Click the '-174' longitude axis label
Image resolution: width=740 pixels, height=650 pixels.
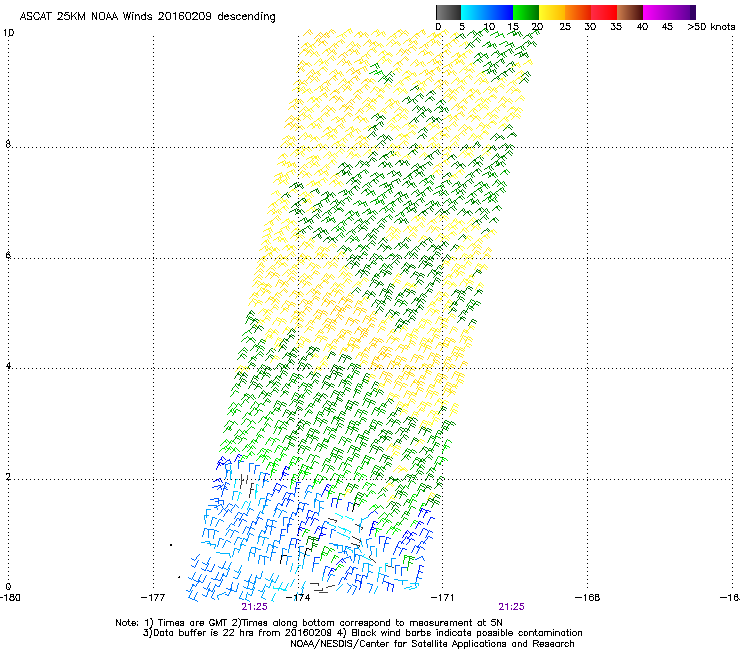[x=298, y=598]
